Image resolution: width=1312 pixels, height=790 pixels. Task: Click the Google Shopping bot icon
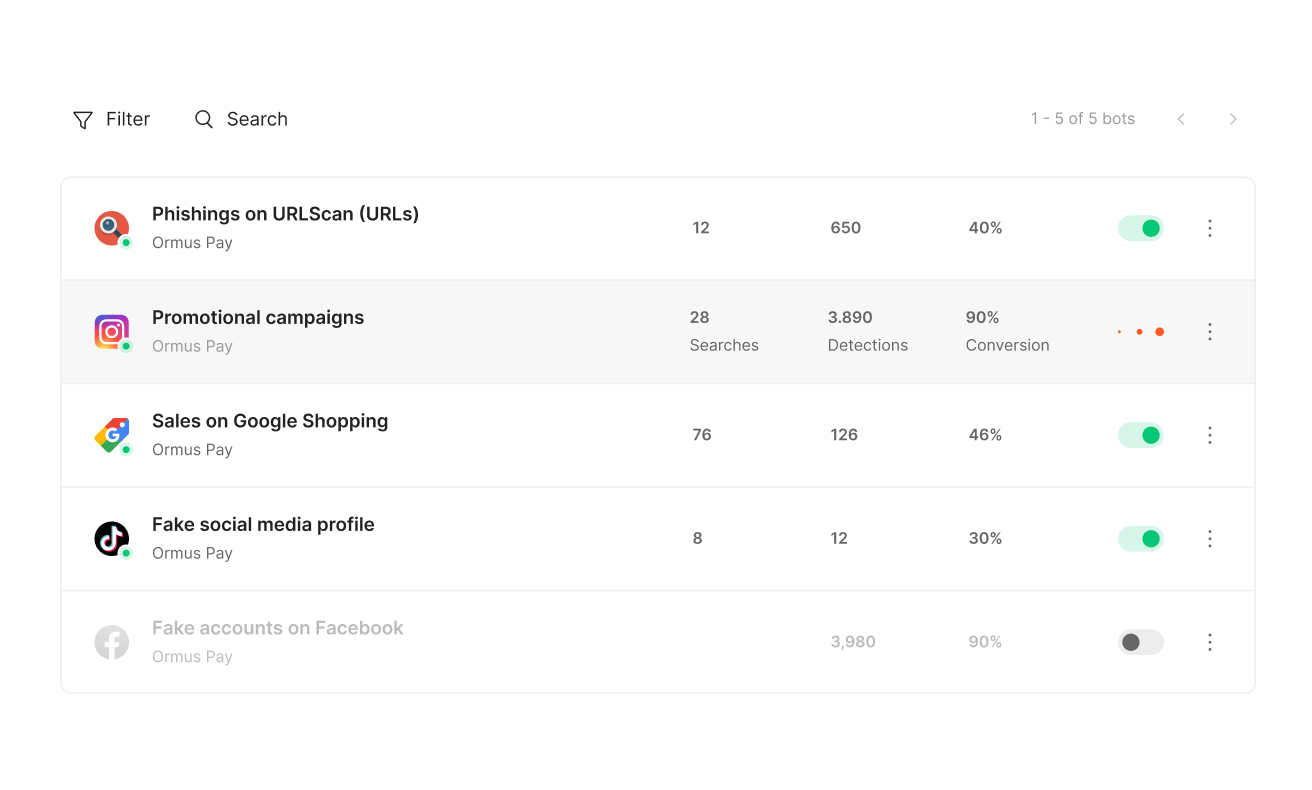(x=111, y=435)
